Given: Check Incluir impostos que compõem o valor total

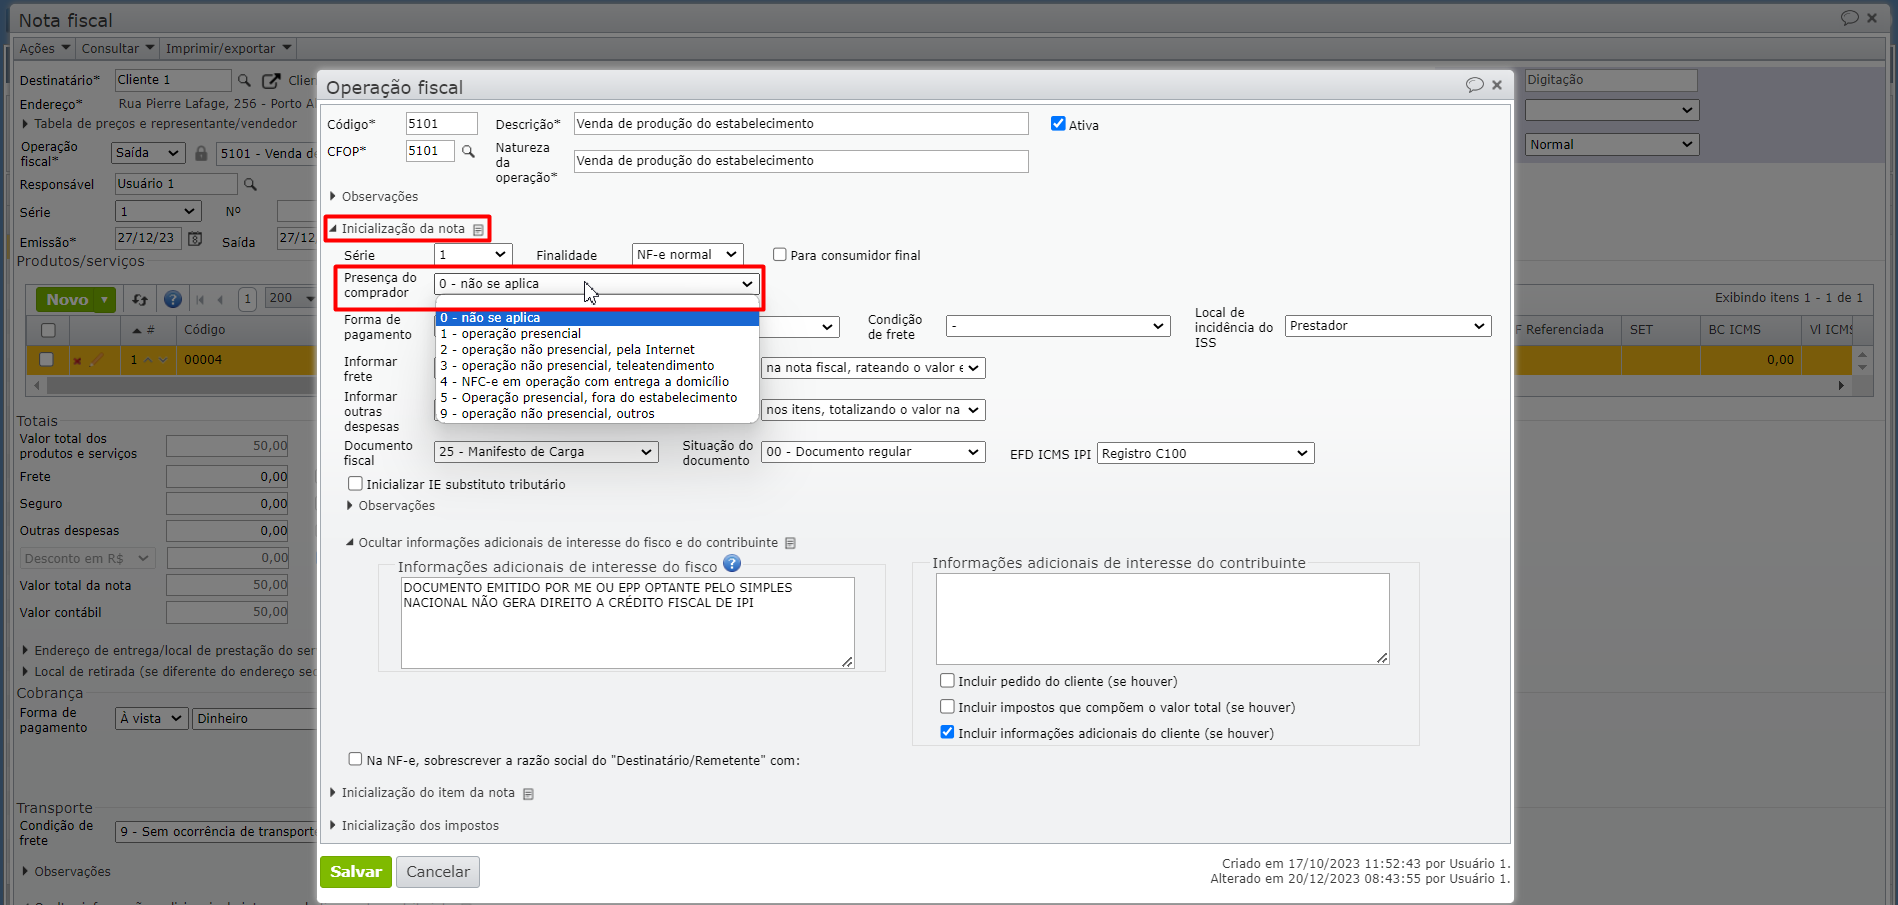Looking at the screenshot, I should click(947, 707).
